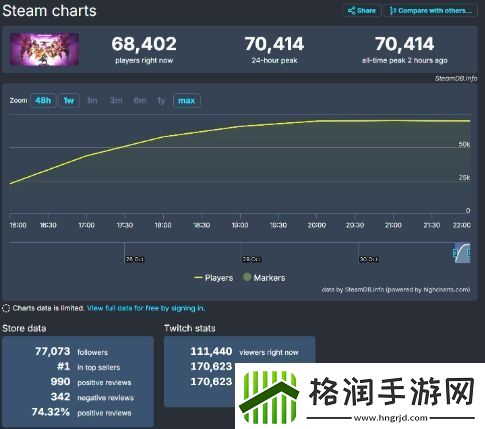
Task: Click the 74.32% positive reviews row
Action: click(x=82, y=413)
